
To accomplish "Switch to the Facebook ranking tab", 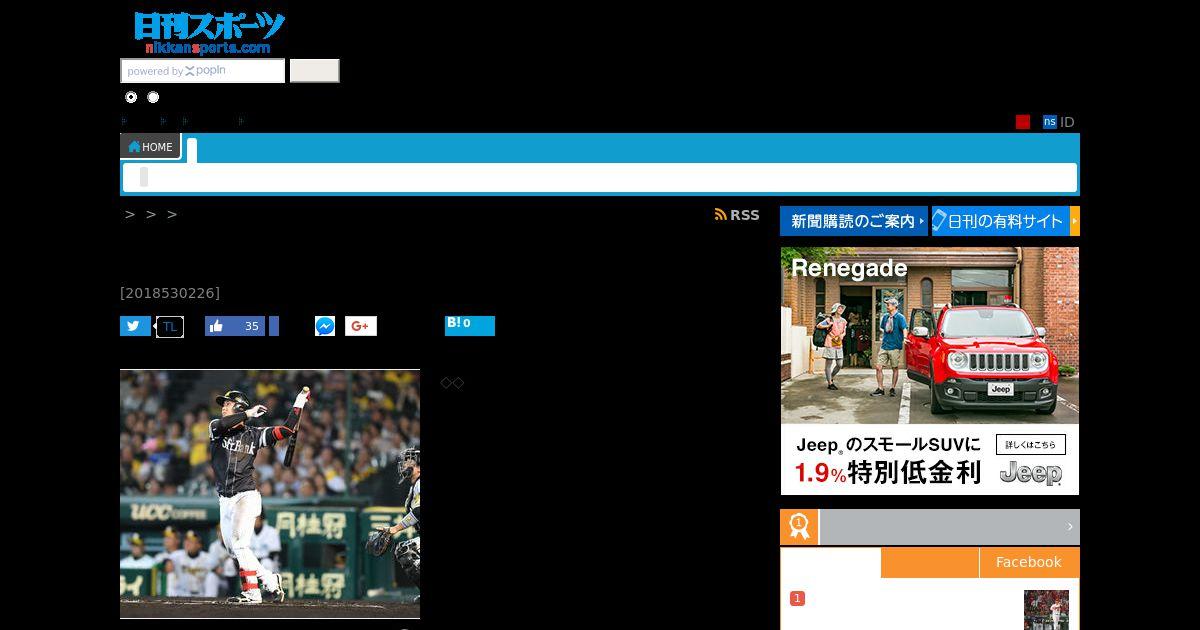I will [1029, 562].
